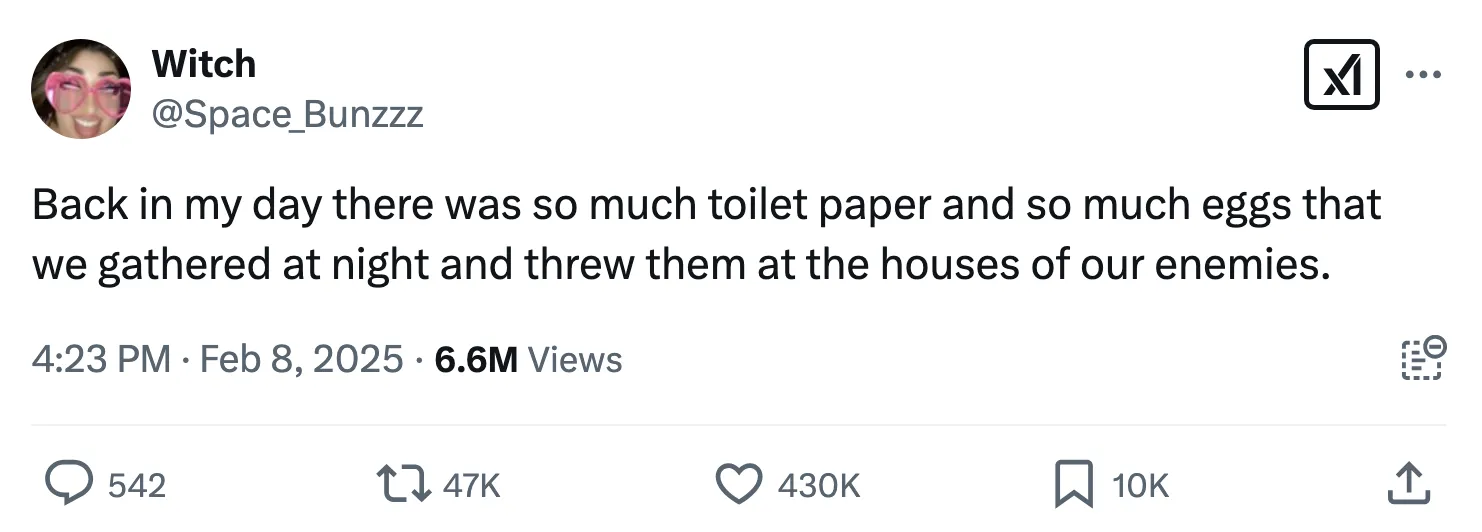
Task: Click the 10K bookmarks count
Action: click(x=1140, y=486)
